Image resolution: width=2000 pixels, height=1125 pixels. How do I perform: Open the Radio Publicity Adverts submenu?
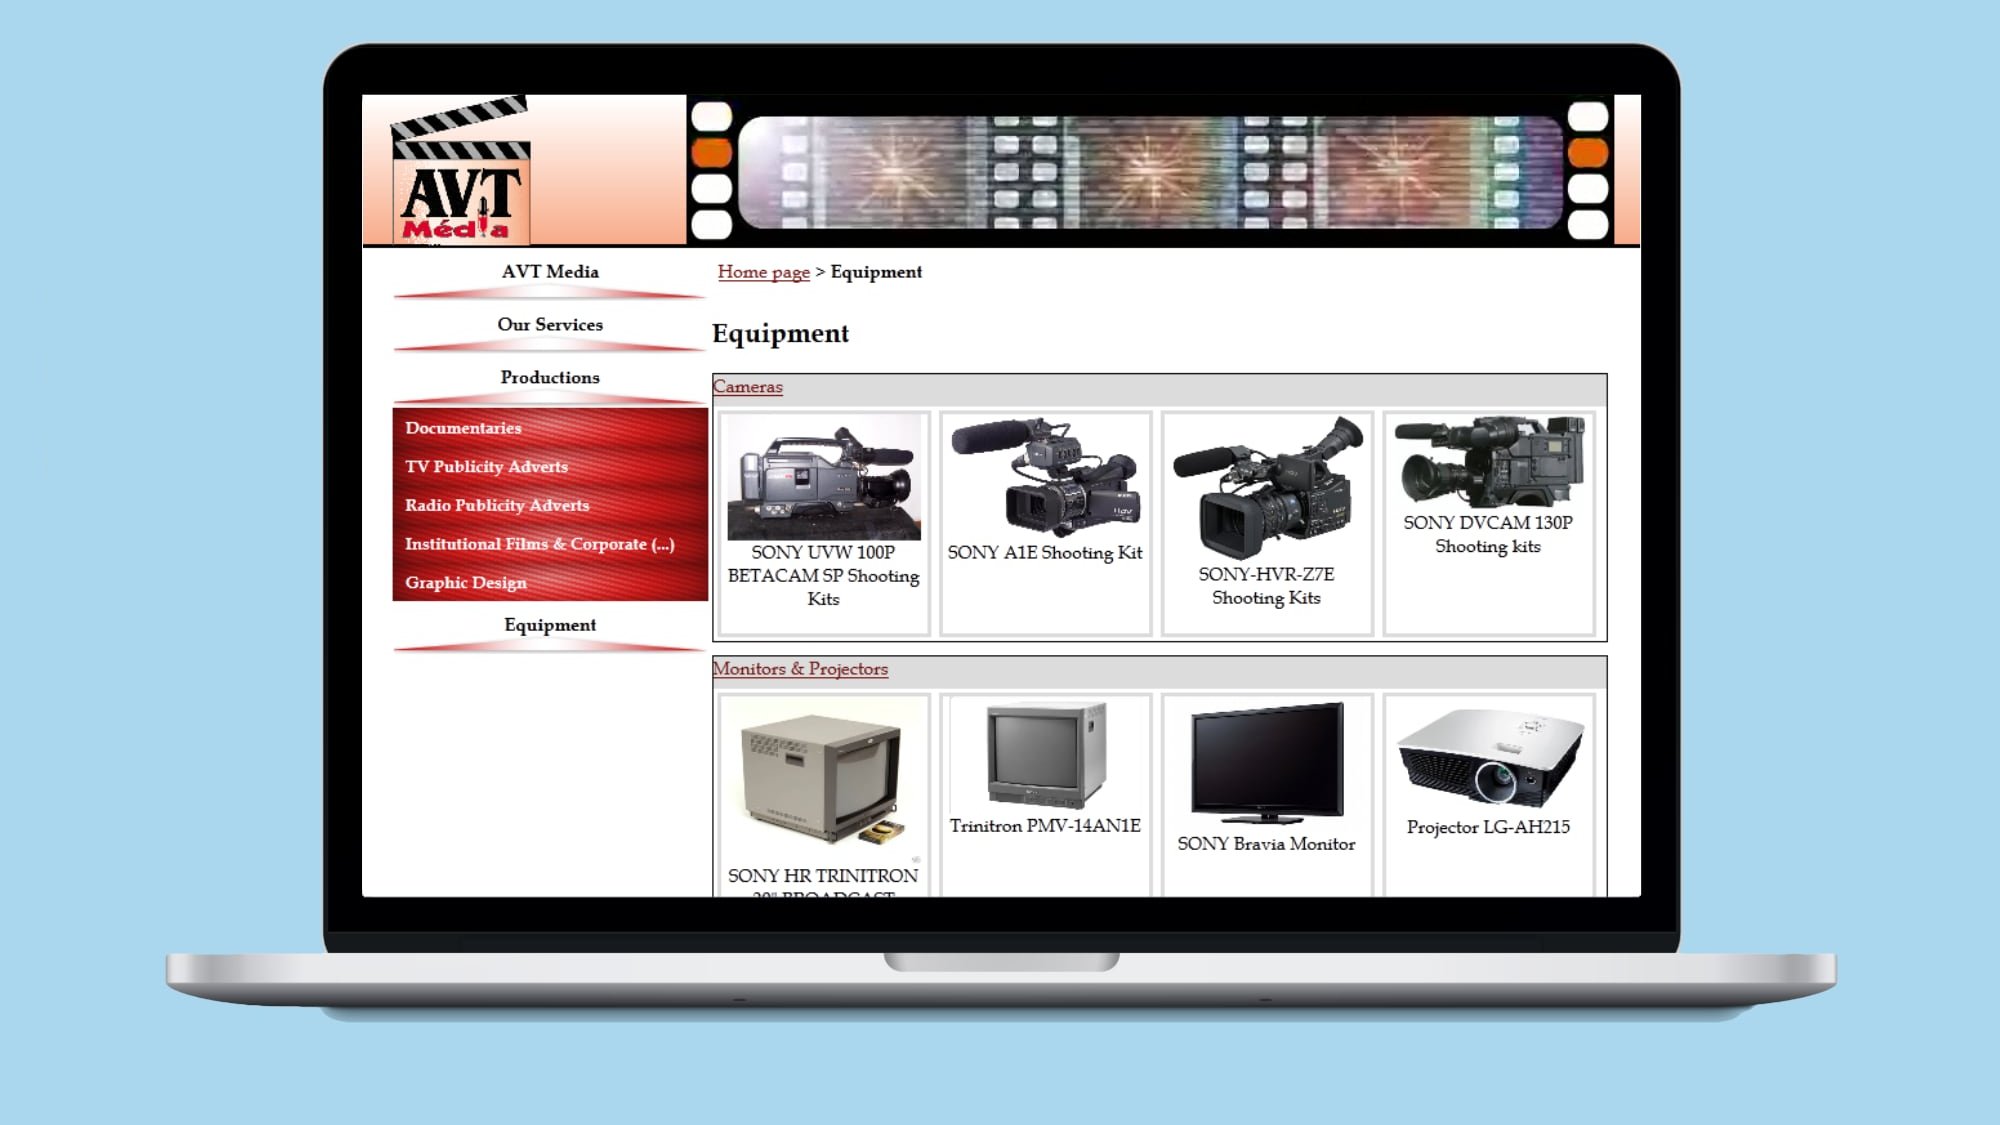[x=497, y=504]
